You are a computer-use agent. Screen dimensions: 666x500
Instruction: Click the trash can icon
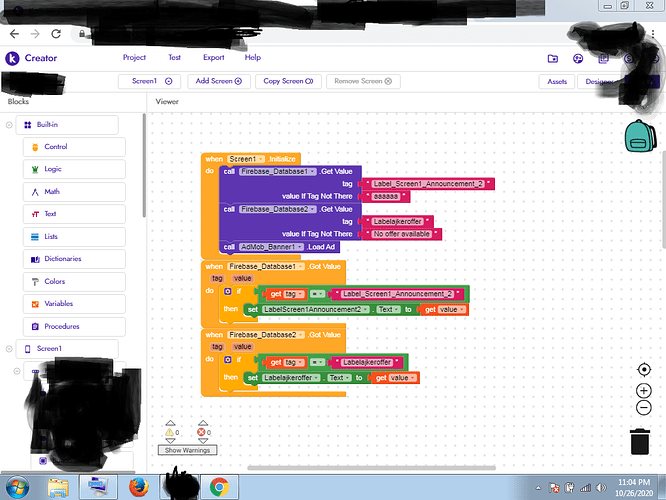pyautogui.click(x=640, y=442)
